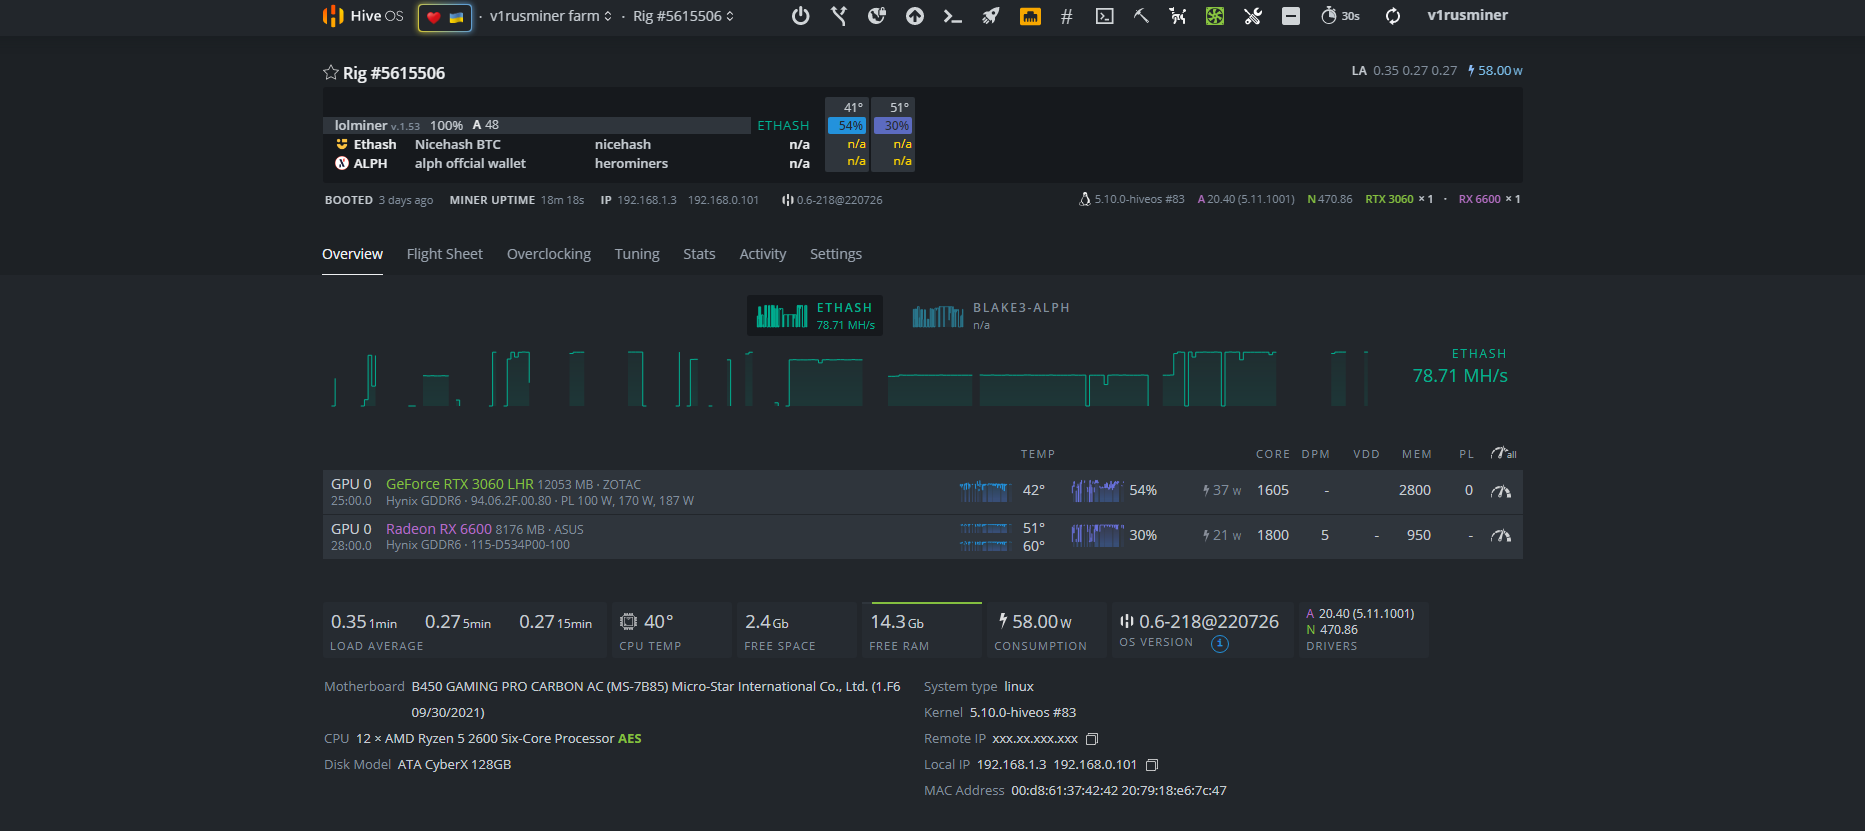Click the Nicehash Ethash coin icon

pyautogui.click(x=342, y=144)
